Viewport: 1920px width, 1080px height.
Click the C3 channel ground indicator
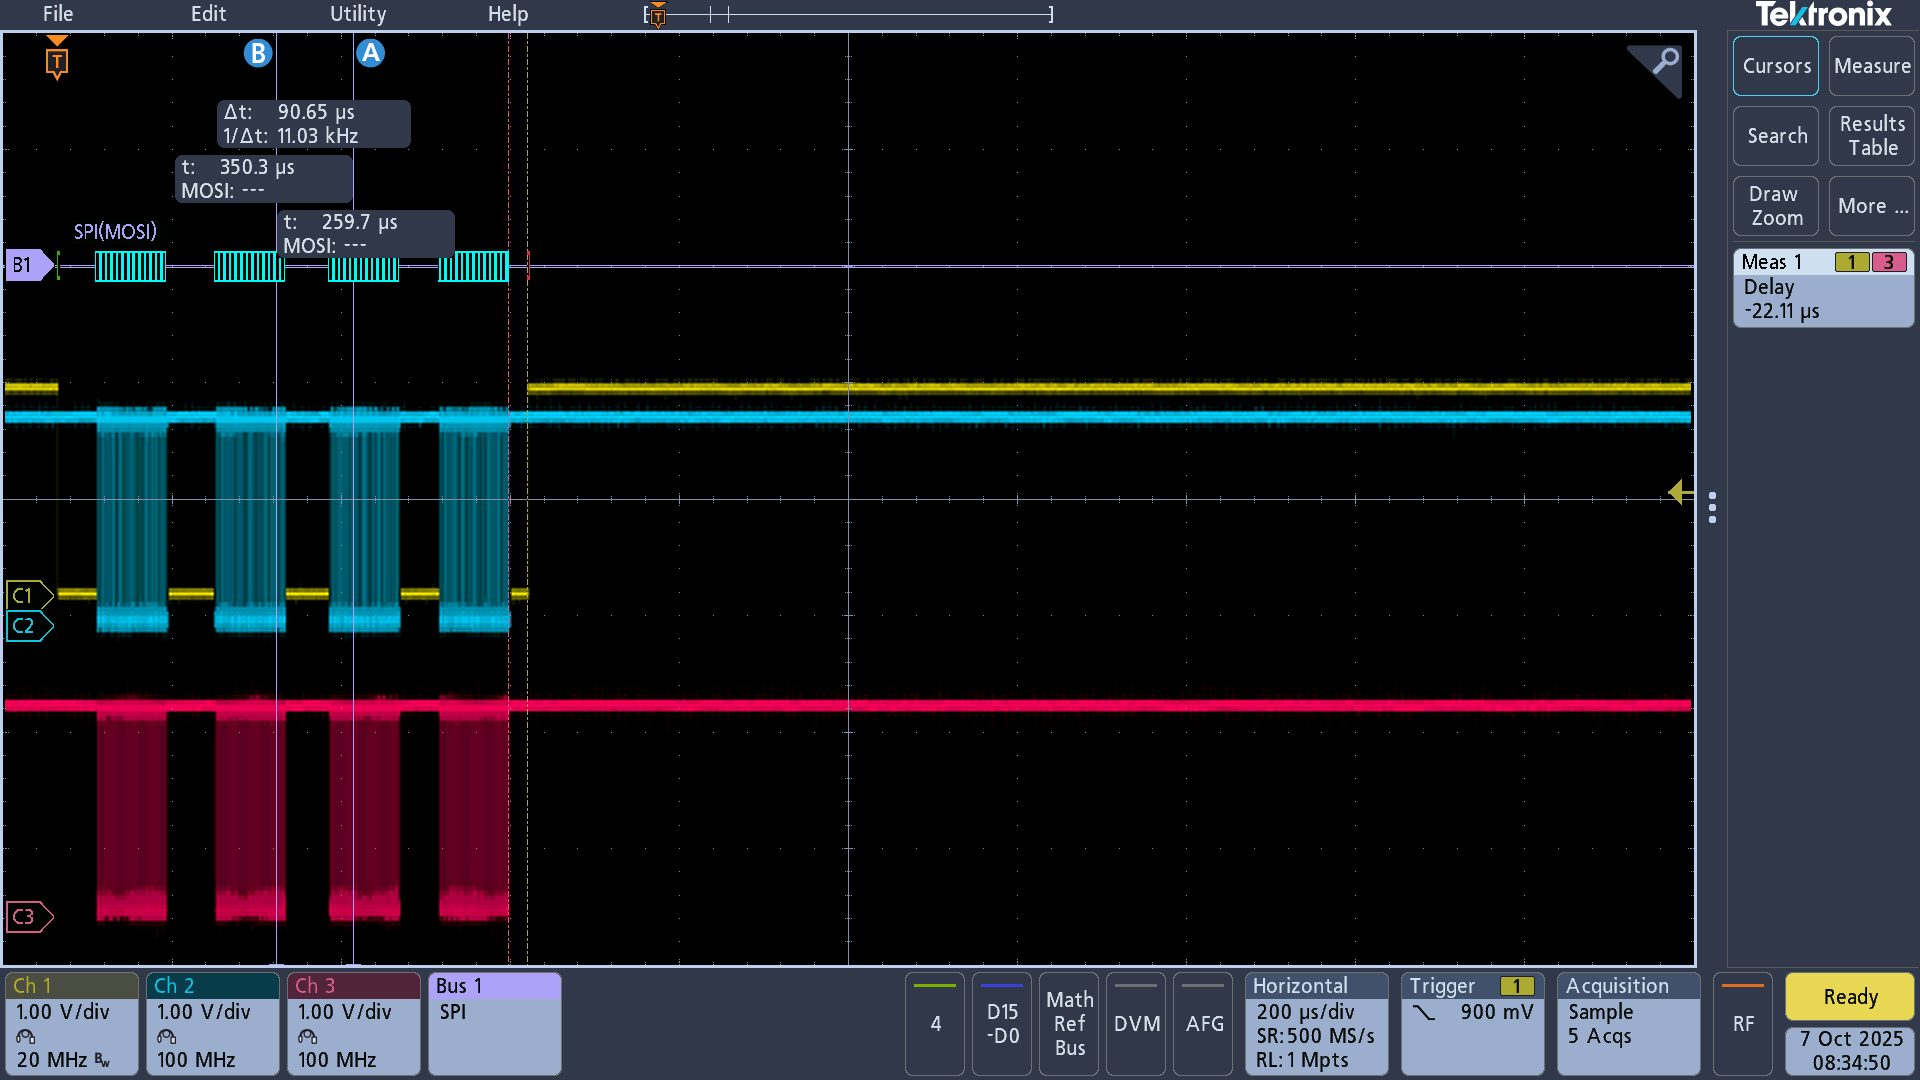click(x=29, y=917)
